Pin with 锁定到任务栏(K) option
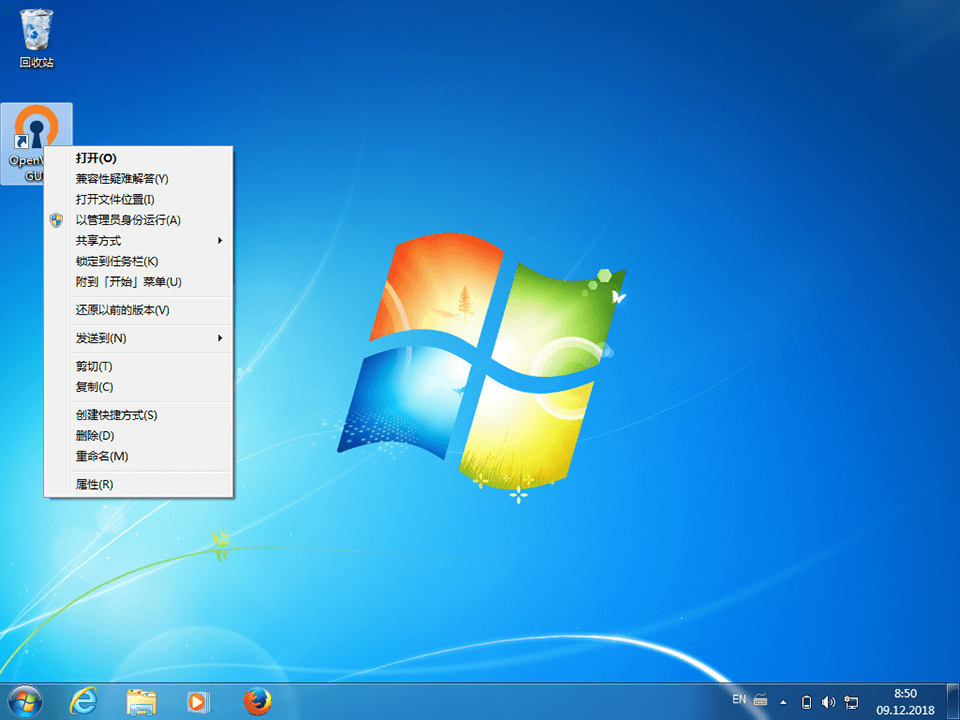The width and height of the screenshot is (960, 720). tap(139, 261)
